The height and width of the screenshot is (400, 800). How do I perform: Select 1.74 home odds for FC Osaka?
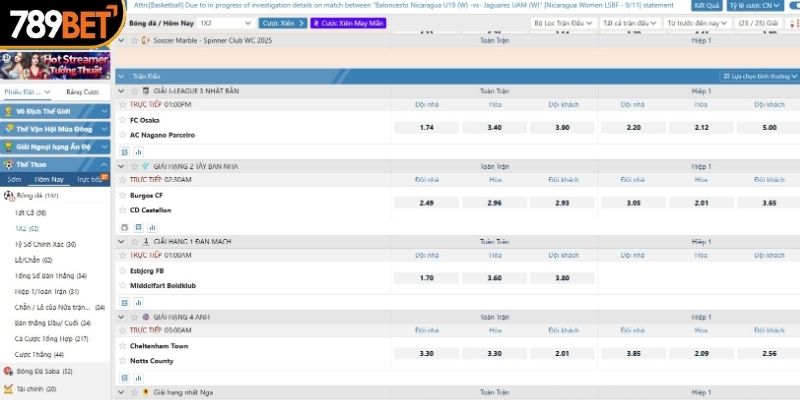tap(426, 128)
